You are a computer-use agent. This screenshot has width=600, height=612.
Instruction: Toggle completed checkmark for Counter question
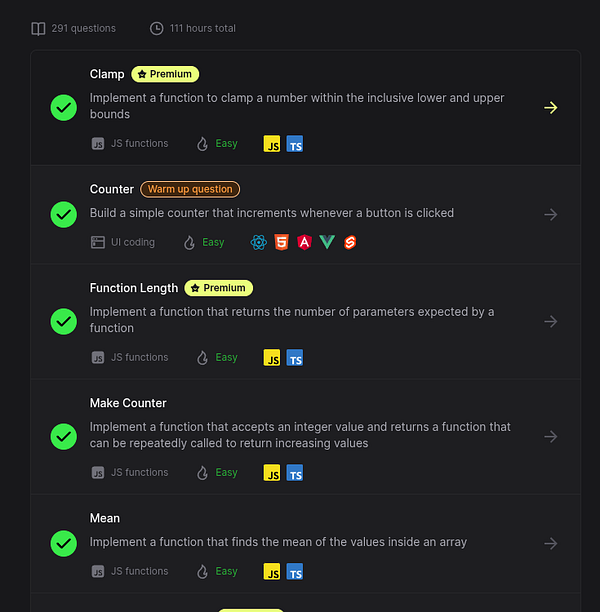[x=64, y=214]
